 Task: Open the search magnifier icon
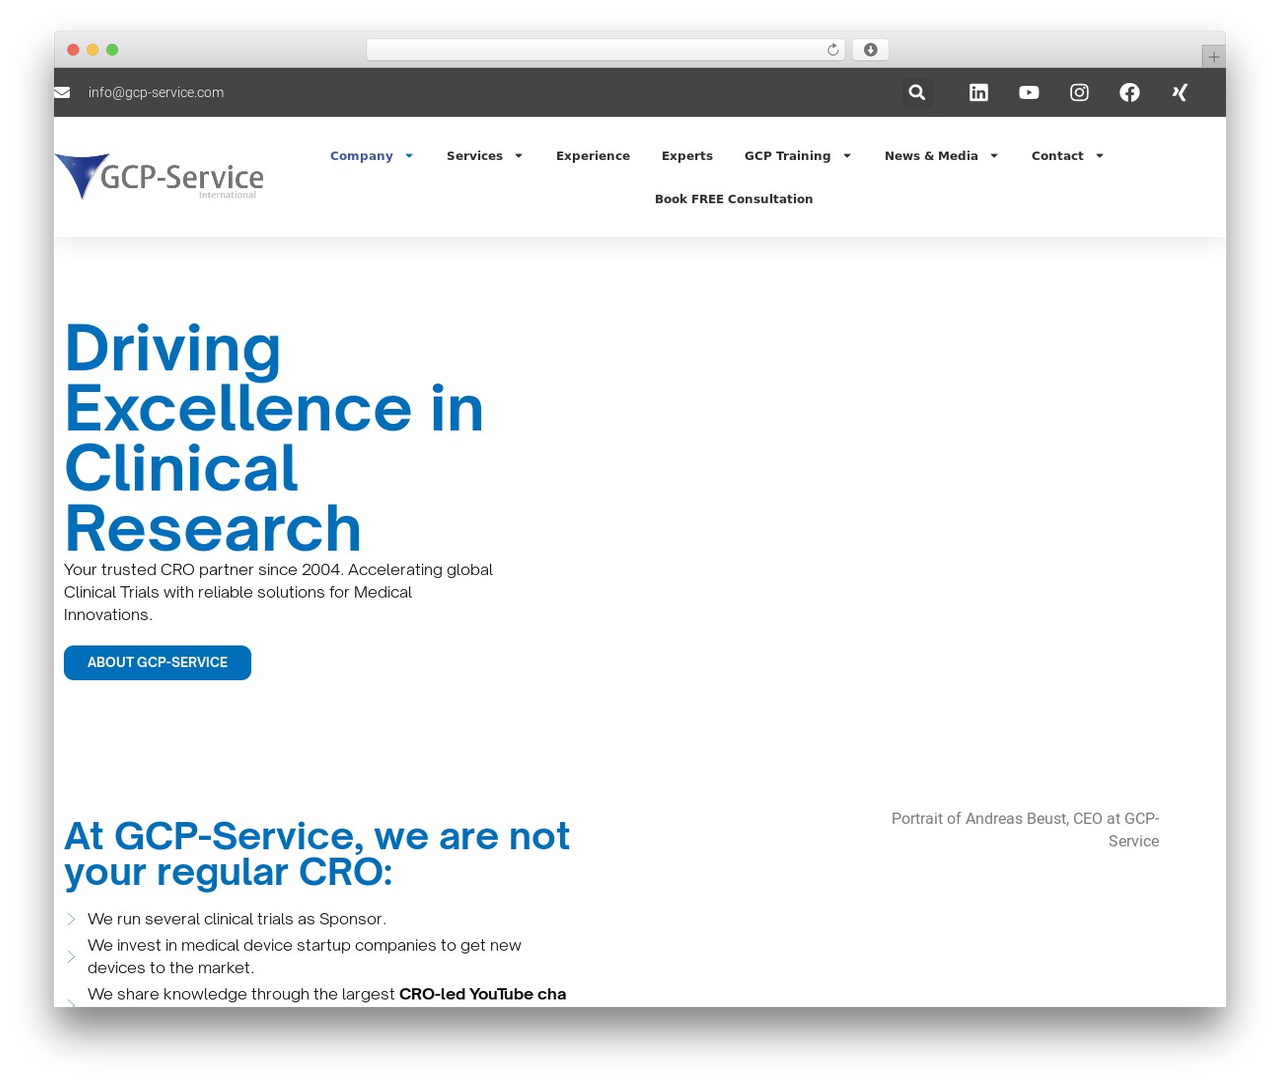[x=917, y=92]
